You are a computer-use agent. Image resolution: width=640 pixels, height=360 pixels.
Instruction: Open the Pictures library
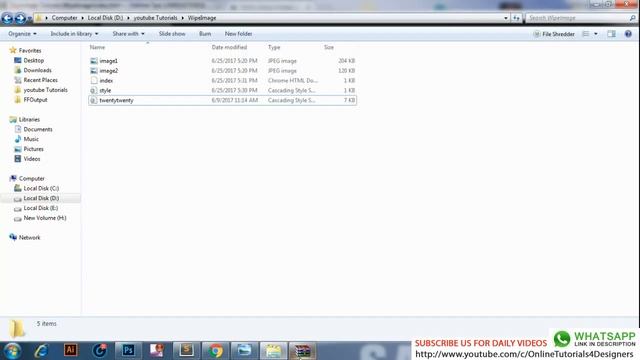point(33,149)
